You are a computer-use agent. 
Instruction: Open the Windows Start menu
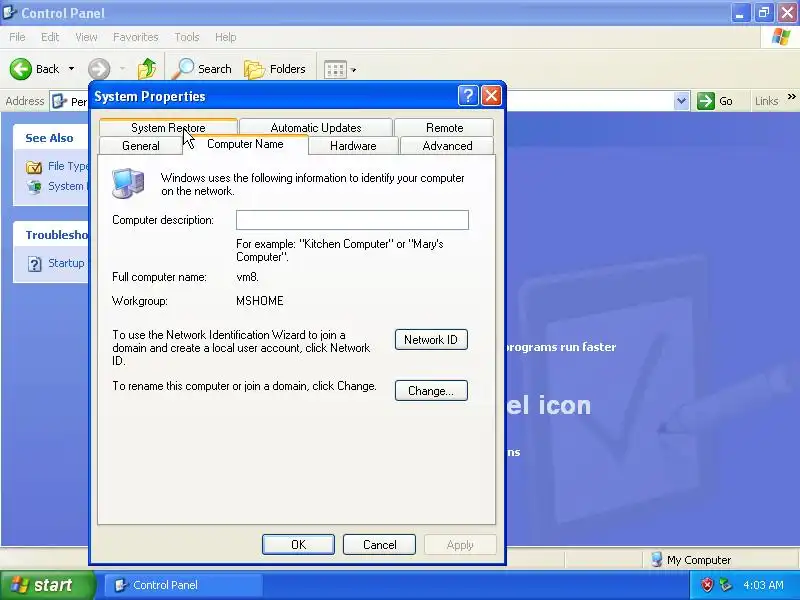[x=46, y=585]
